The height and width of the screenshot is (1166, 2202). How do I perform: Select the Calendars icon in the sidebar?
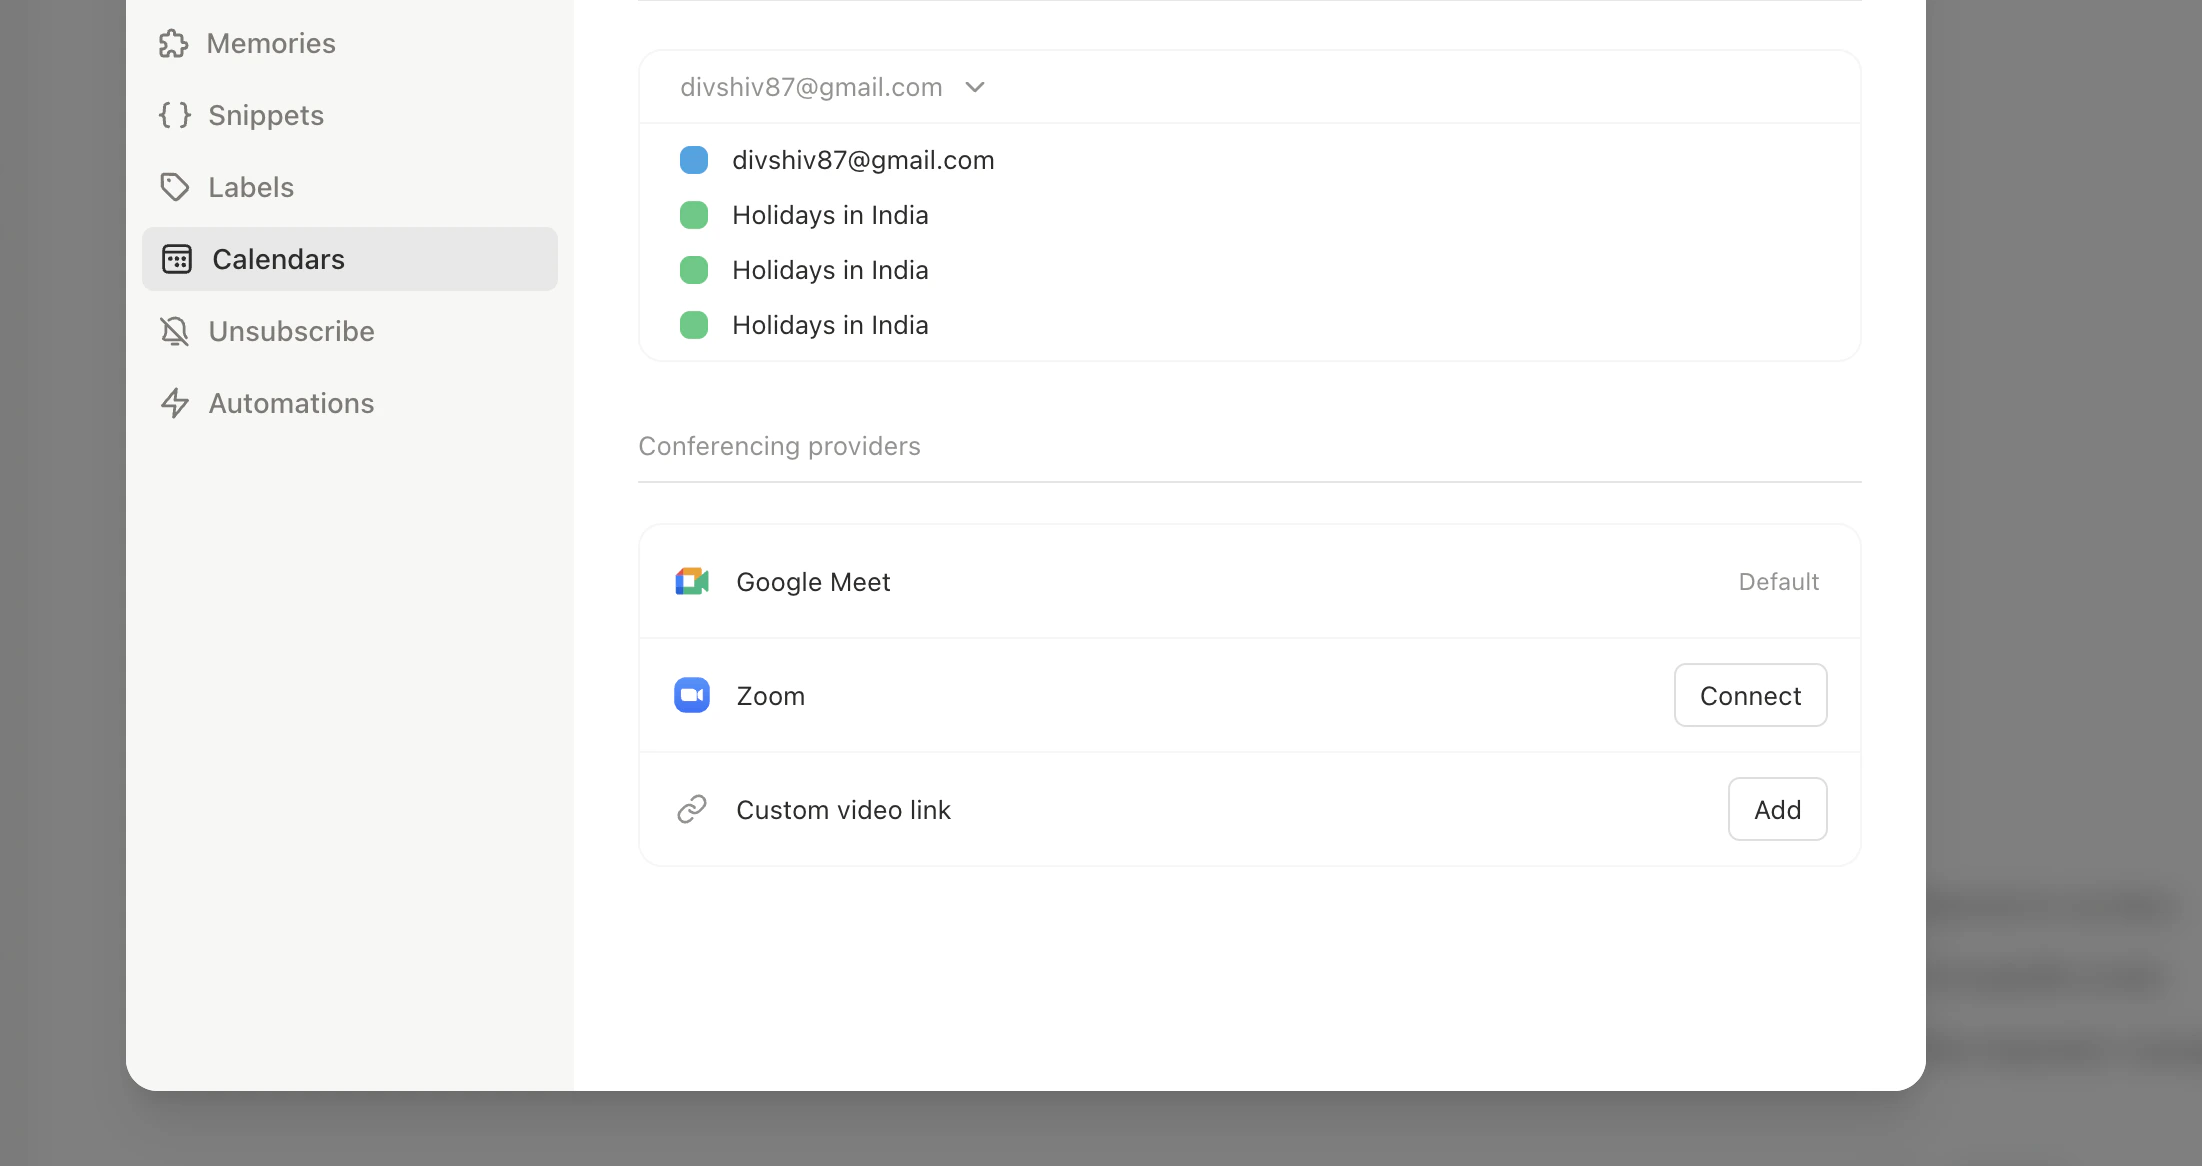pyautogui.click(x=176, y=259)
